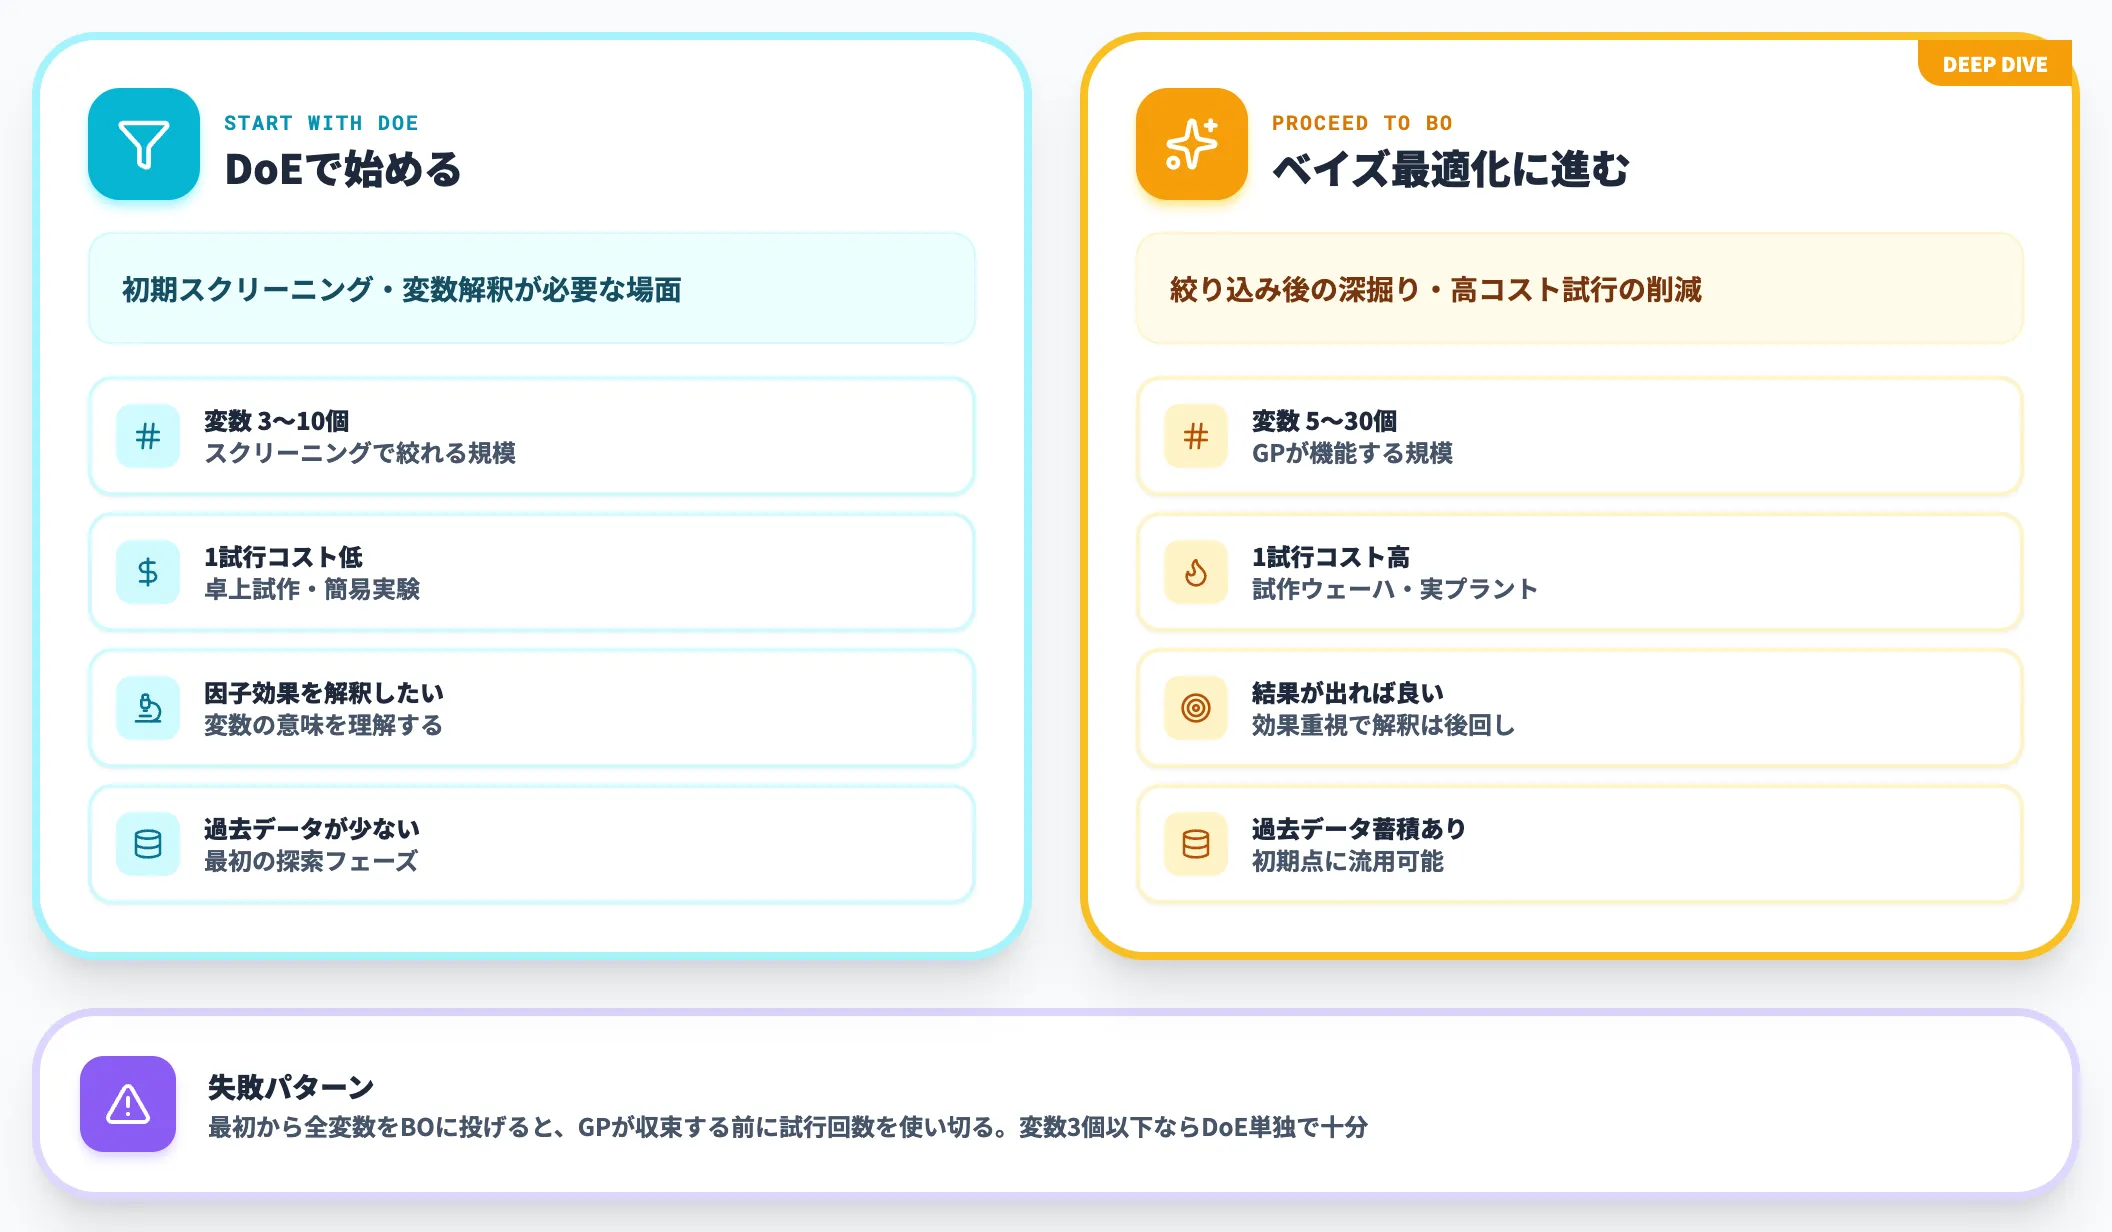Image resolution: width=2112 pixels, height=1232 pixels.
Task: Click the 変数 5〜30個 title
Action: 1325,421
